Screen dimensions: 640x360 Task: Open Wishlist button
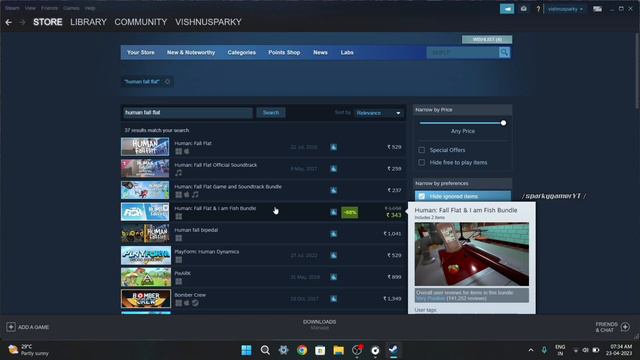pos(487,39)
